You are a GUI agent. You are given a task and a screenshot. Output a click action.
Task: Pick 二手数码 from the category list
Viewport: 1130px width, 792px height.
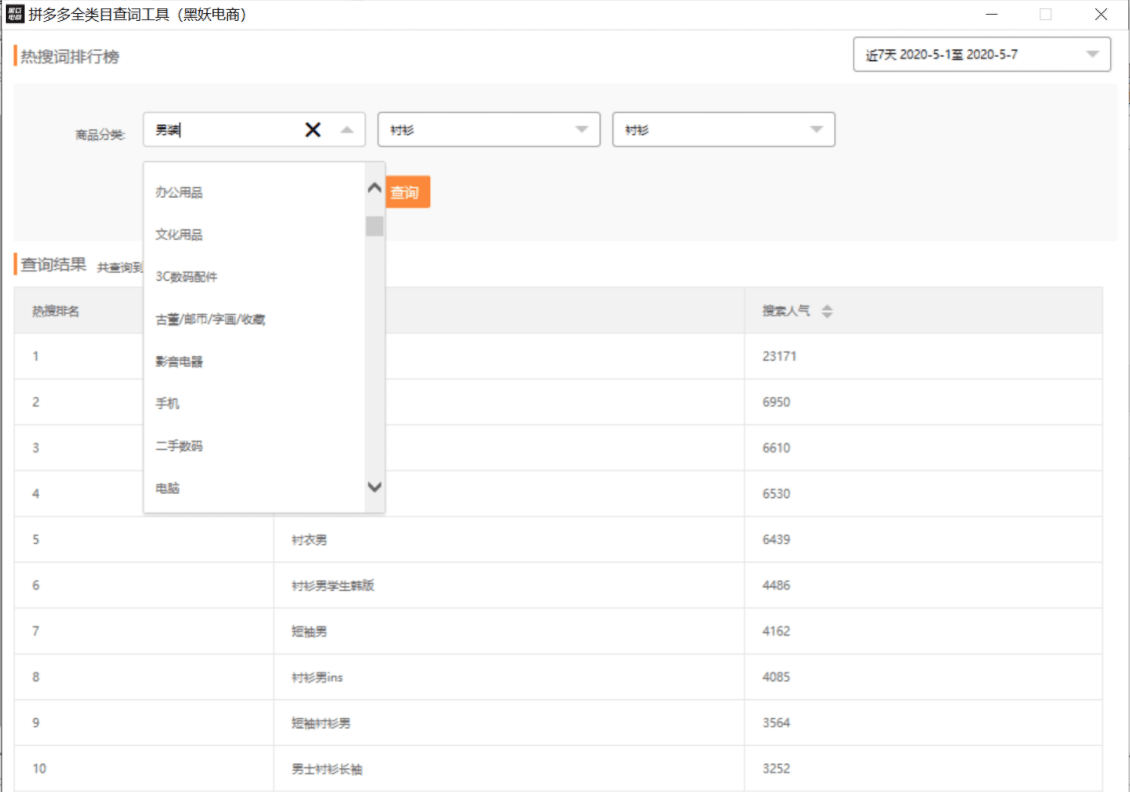[179, 446]
